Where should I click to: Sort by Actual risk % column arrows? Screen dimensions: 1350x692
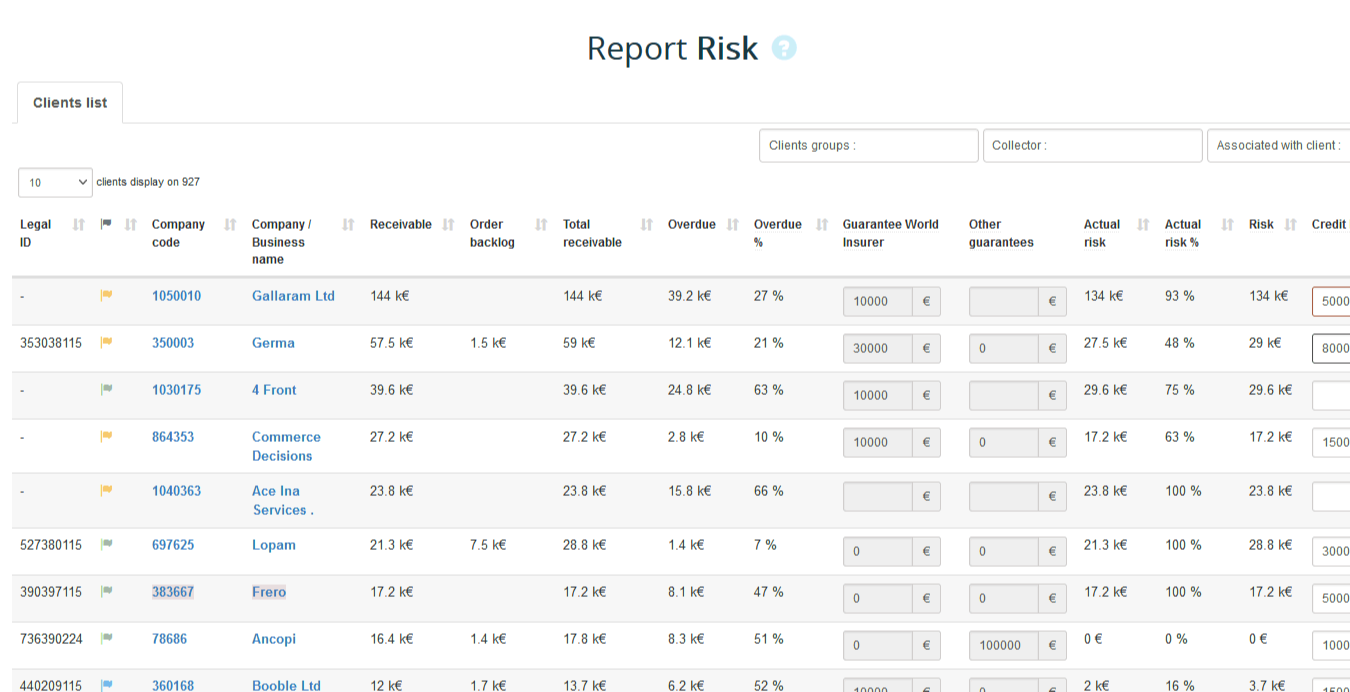[x=1227, y=225]
